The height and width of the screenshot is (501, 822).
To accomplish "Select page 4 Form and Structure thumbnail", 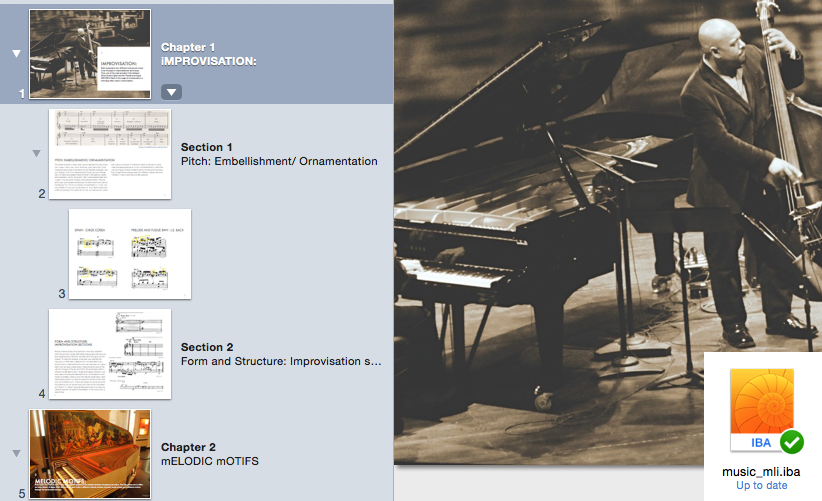I will point(110,354).
